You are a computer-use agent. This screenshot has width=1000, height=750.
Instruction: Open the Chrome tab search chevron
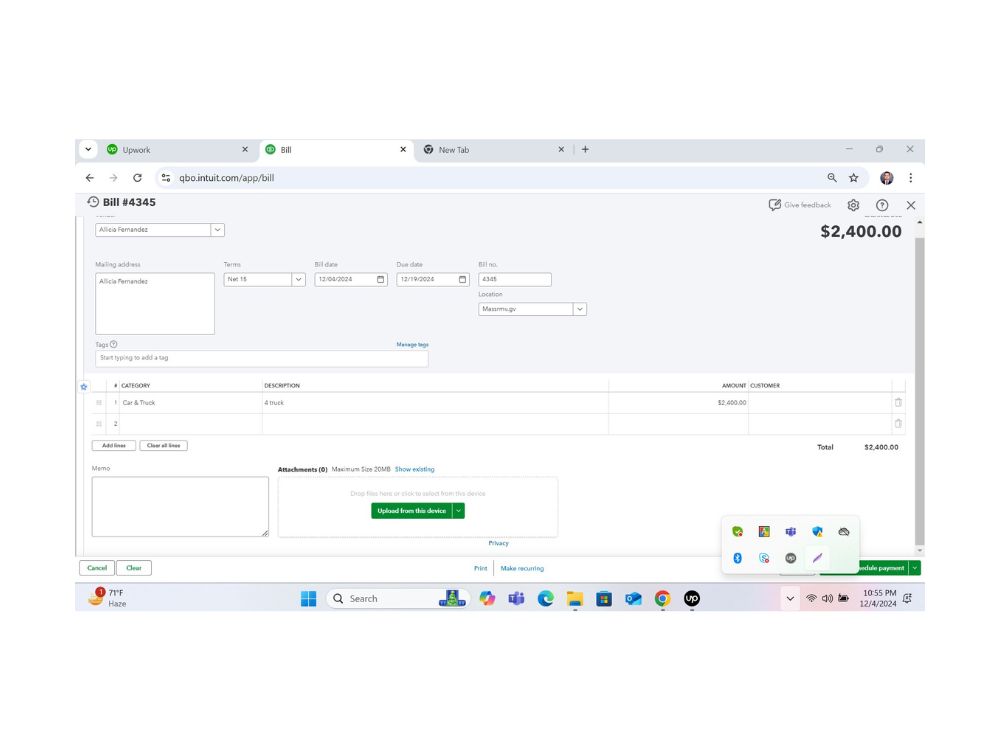point(88,149)
